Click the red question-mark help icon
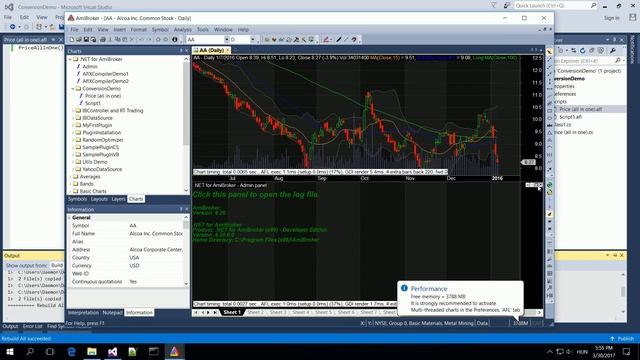 click(x=354, y=40)
